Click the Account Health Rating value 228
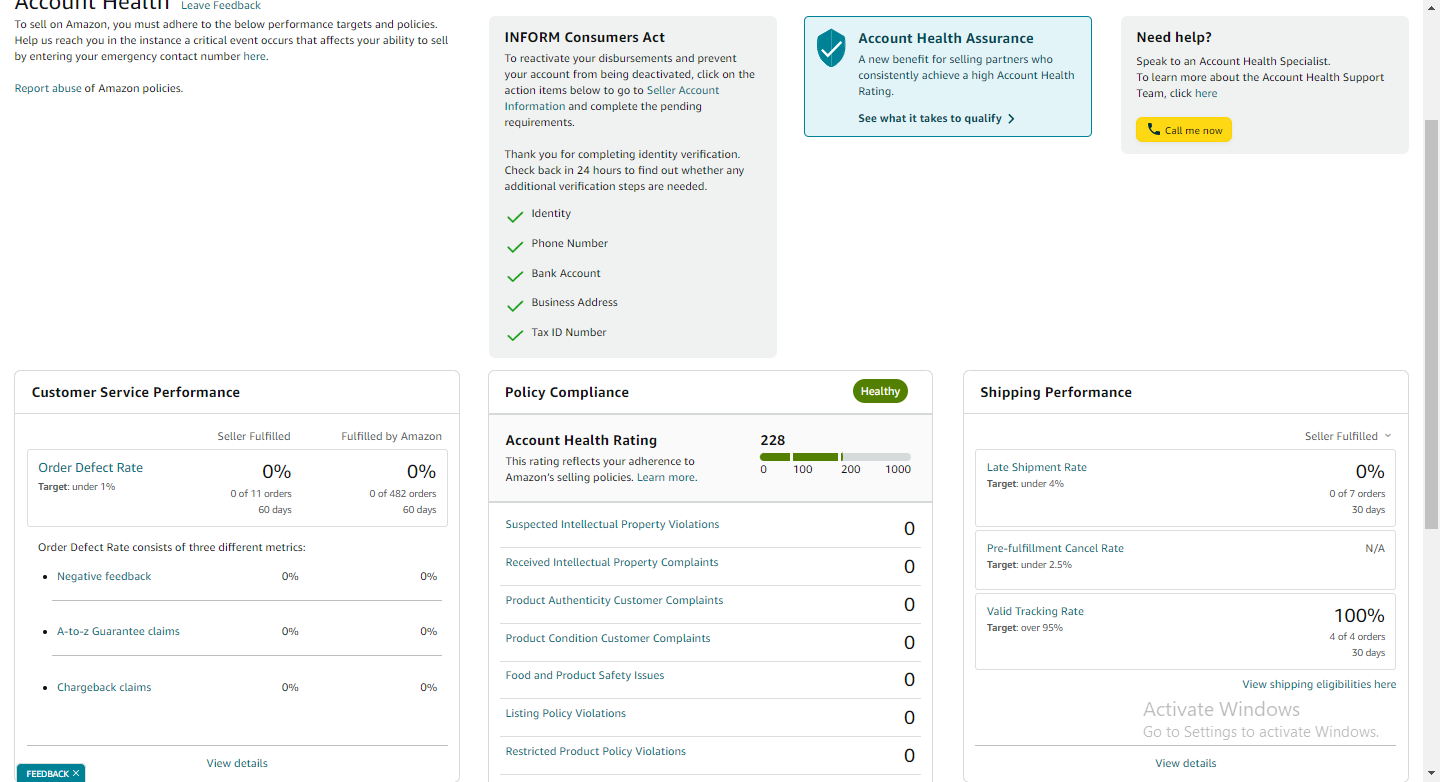 tap(773, 440)
